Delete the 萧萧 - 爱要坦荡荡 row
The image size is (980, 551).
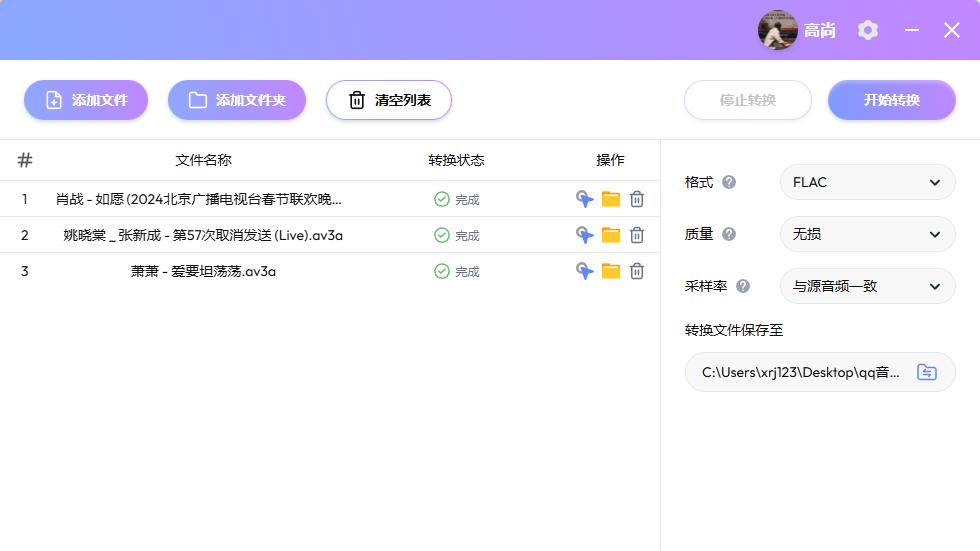(x=637, y=271)
